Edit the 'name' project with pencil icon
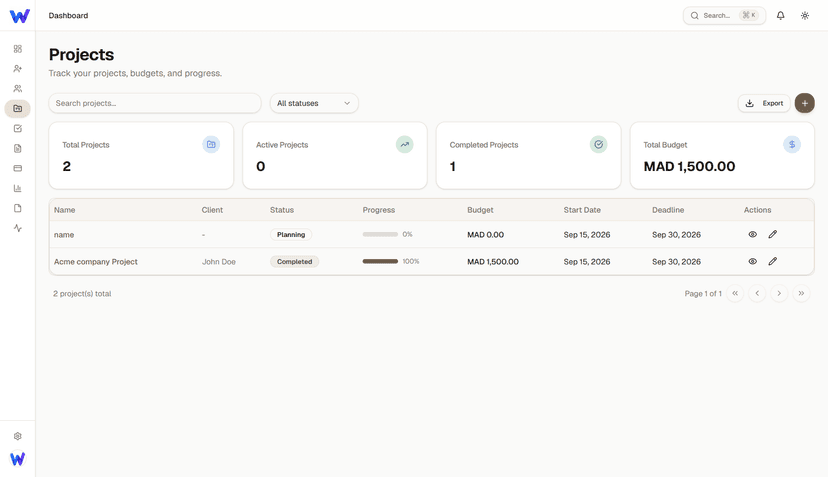828x477 pixels. tap(773, 235)
